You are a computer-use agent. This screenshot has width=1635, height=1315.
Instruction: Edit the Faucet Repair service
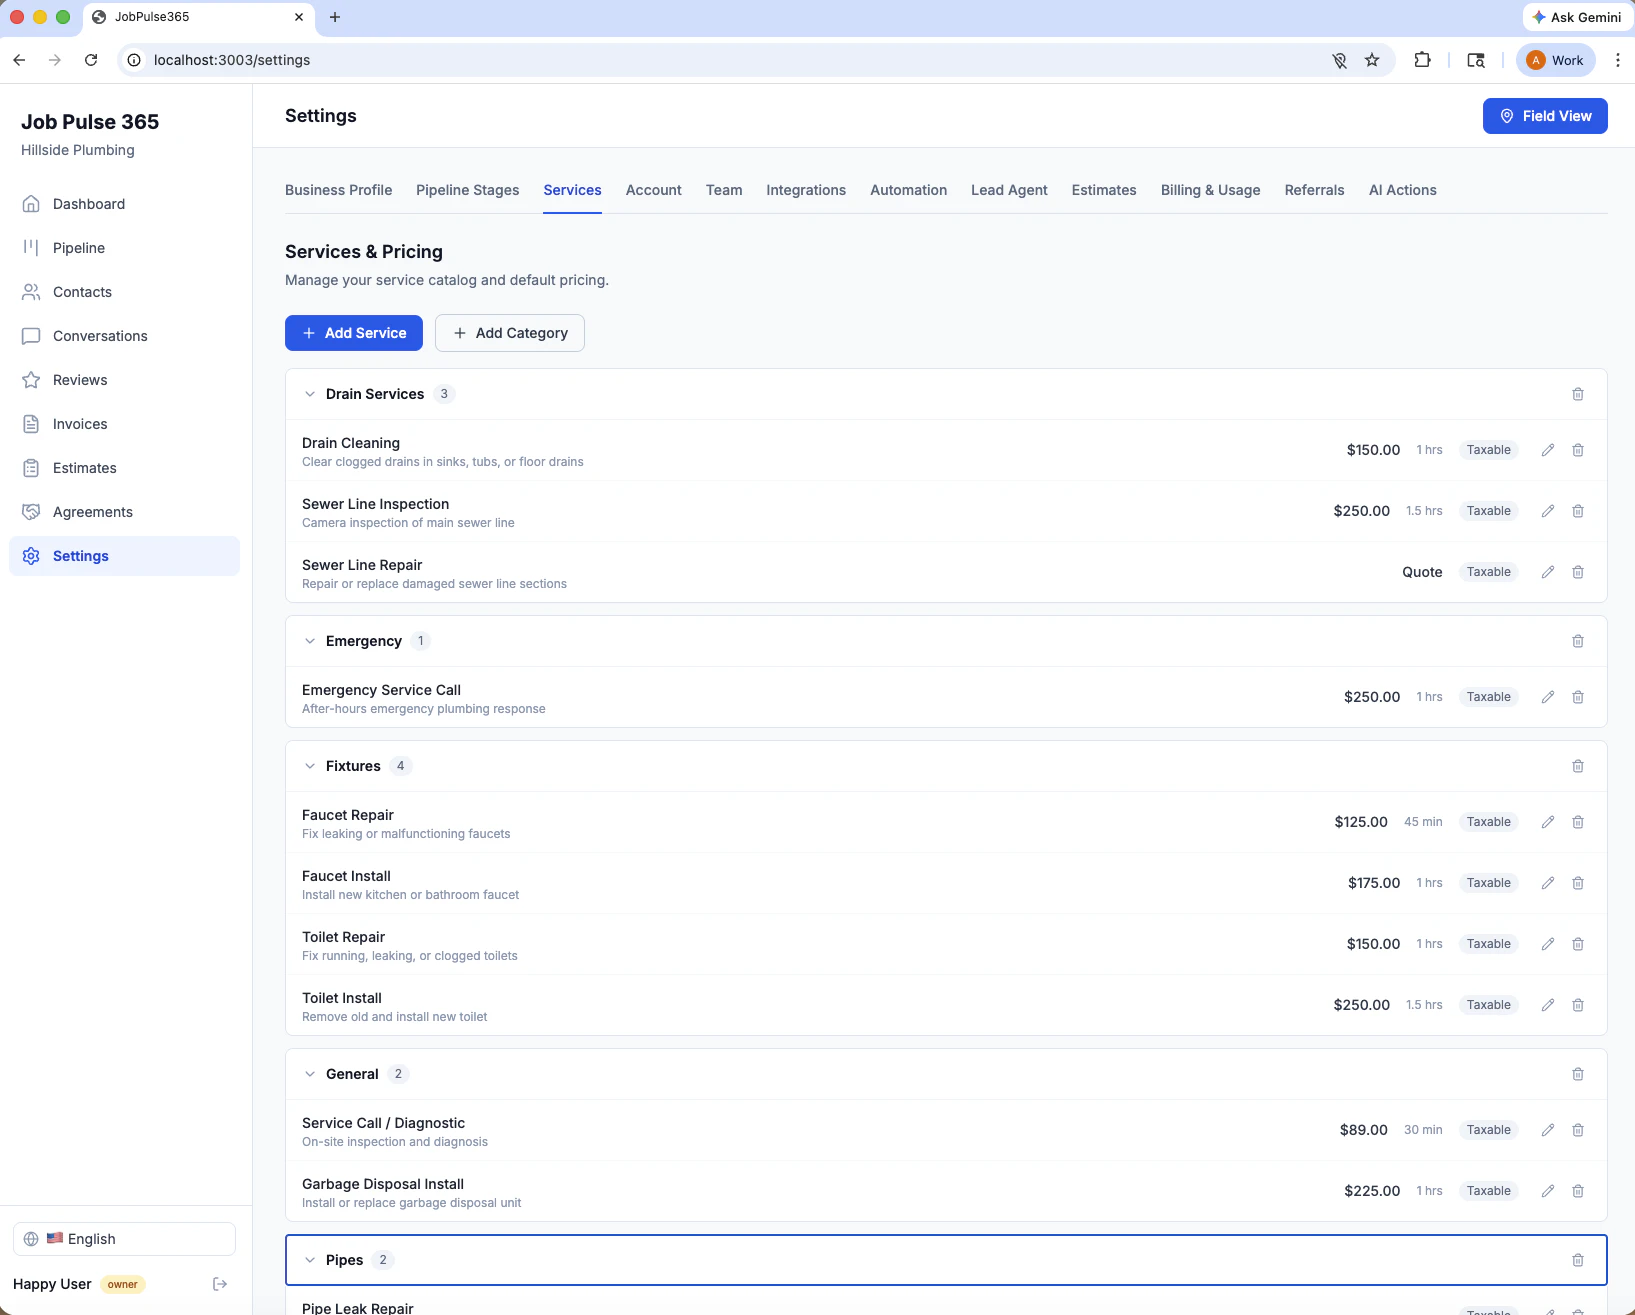click(x=1548, y=822)
